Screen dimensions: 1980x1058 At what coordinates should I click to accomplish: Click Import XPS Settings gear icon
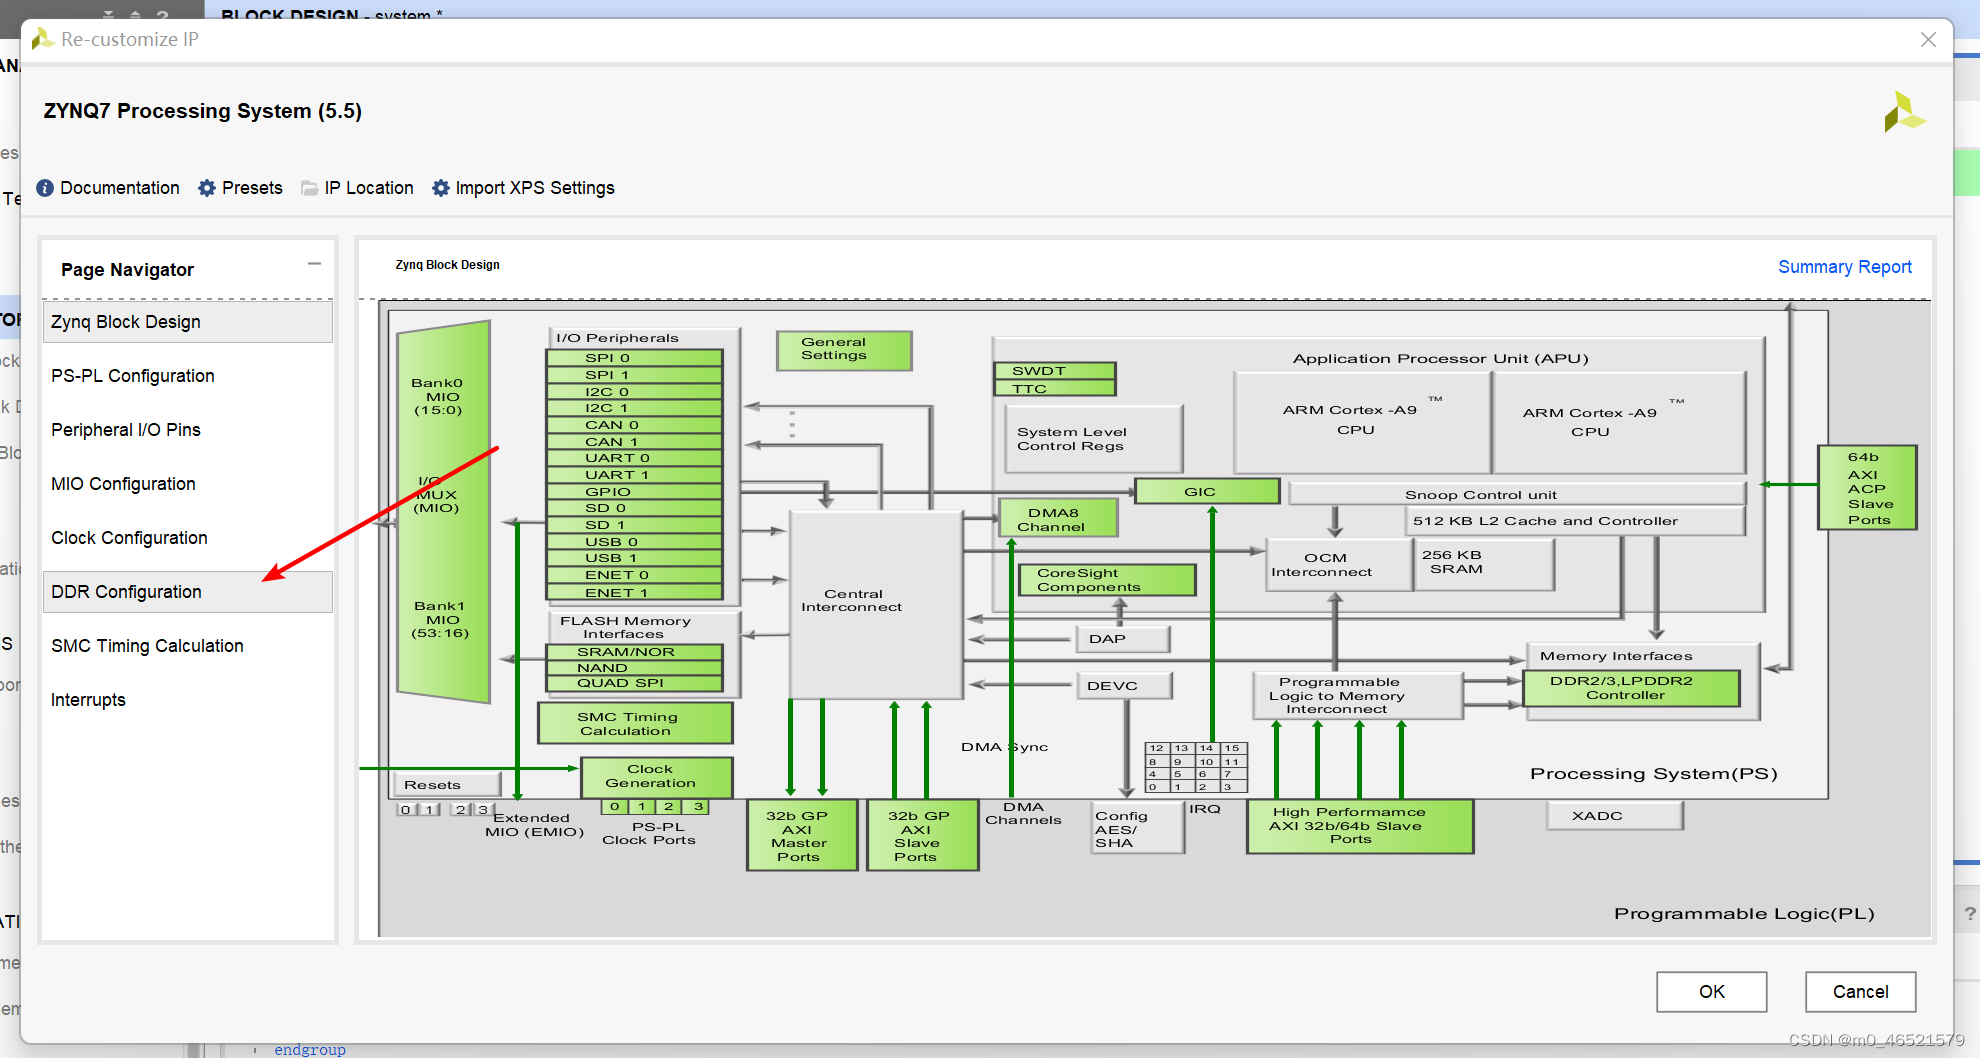(440, 188)
